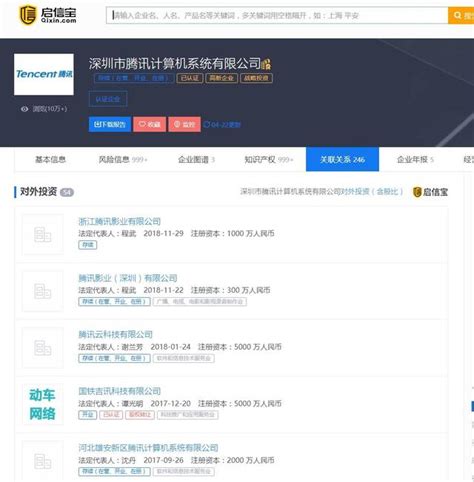
Task: Click the status tag under 河北雄安新区腾讯
Action: [114, 472]
